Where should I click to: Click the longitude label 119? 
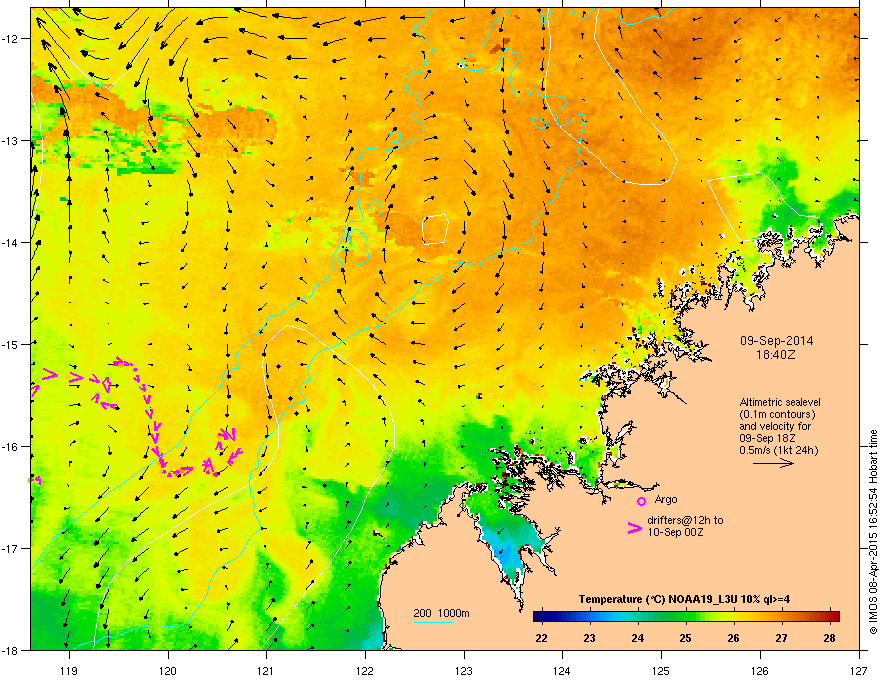(x=69, y=670)
